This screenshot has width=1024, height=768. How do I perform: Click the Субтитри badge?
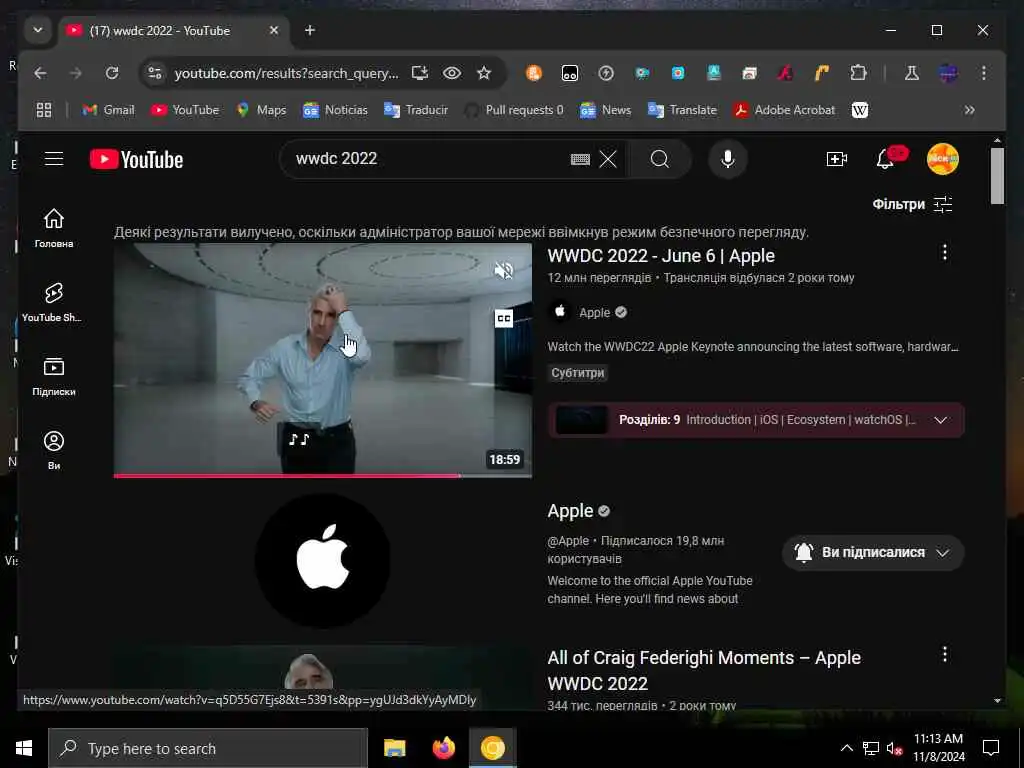577,373
